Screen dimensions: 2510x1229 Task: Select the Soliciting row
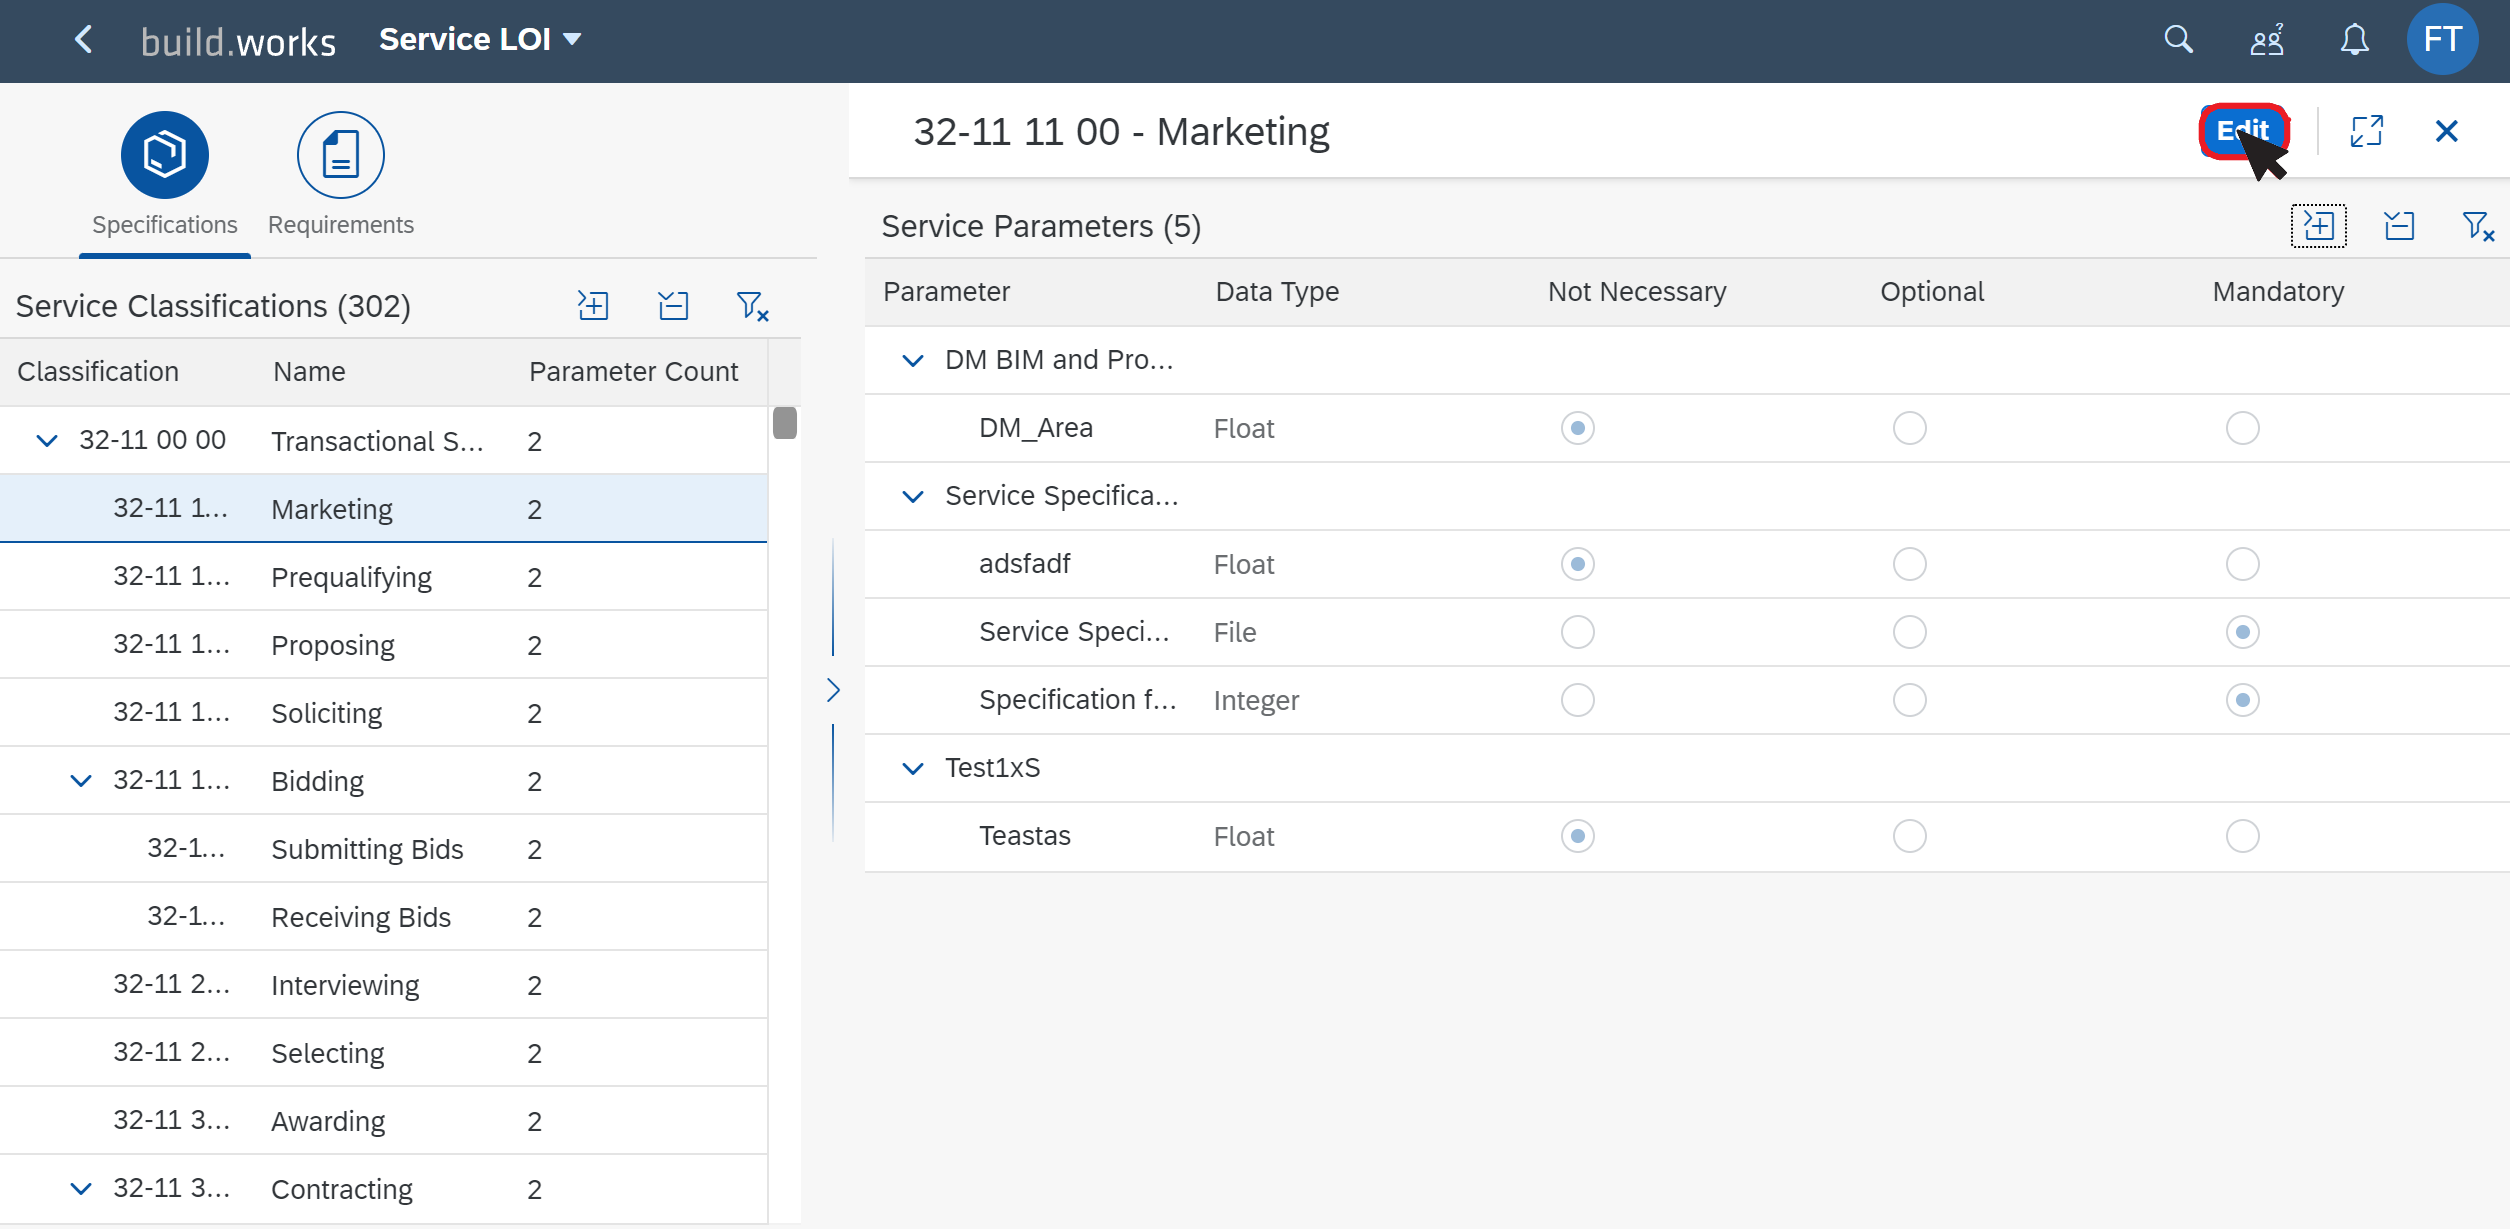(384, 713)
